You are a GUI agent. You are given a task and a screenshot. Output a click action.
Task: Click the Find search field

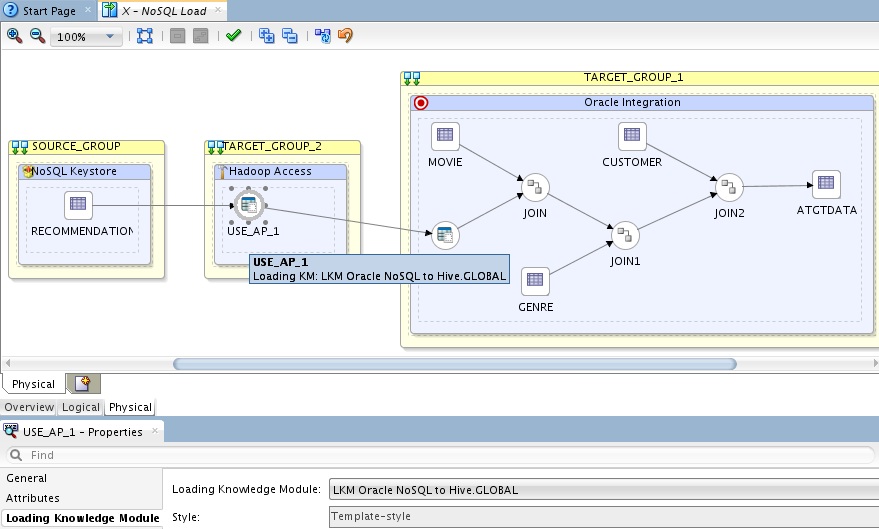[x=440, y=455]
